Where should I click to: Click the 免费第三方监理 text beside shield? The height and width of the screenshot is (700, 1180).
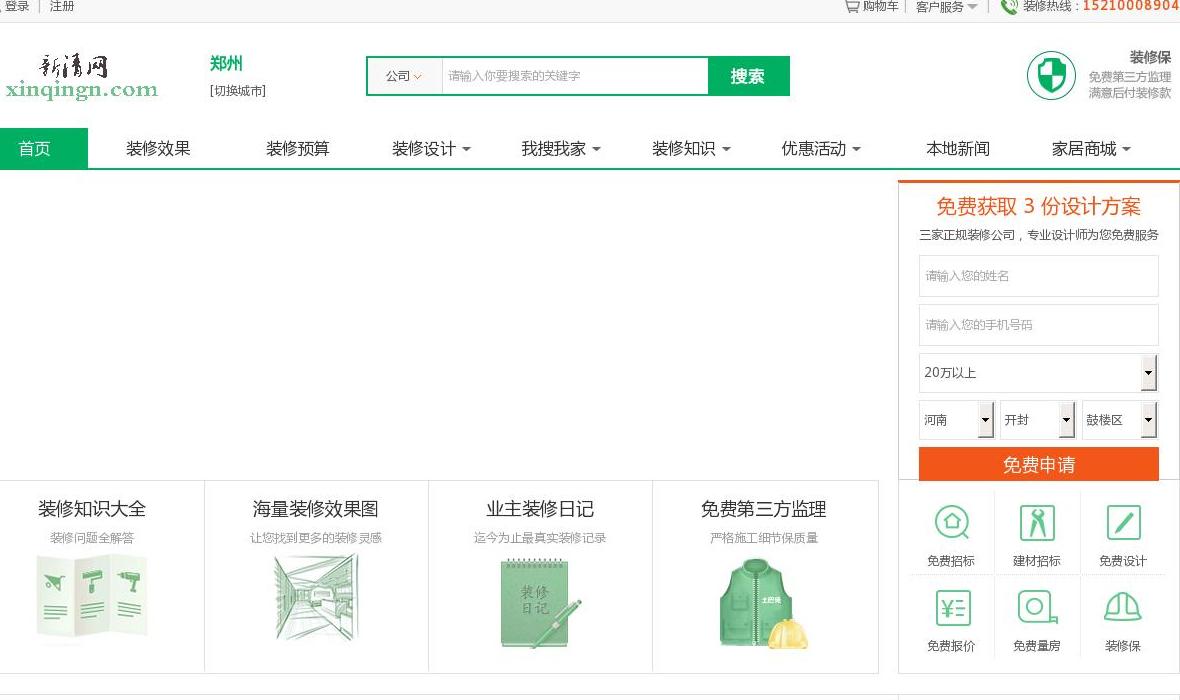(x=1130, y=77)
